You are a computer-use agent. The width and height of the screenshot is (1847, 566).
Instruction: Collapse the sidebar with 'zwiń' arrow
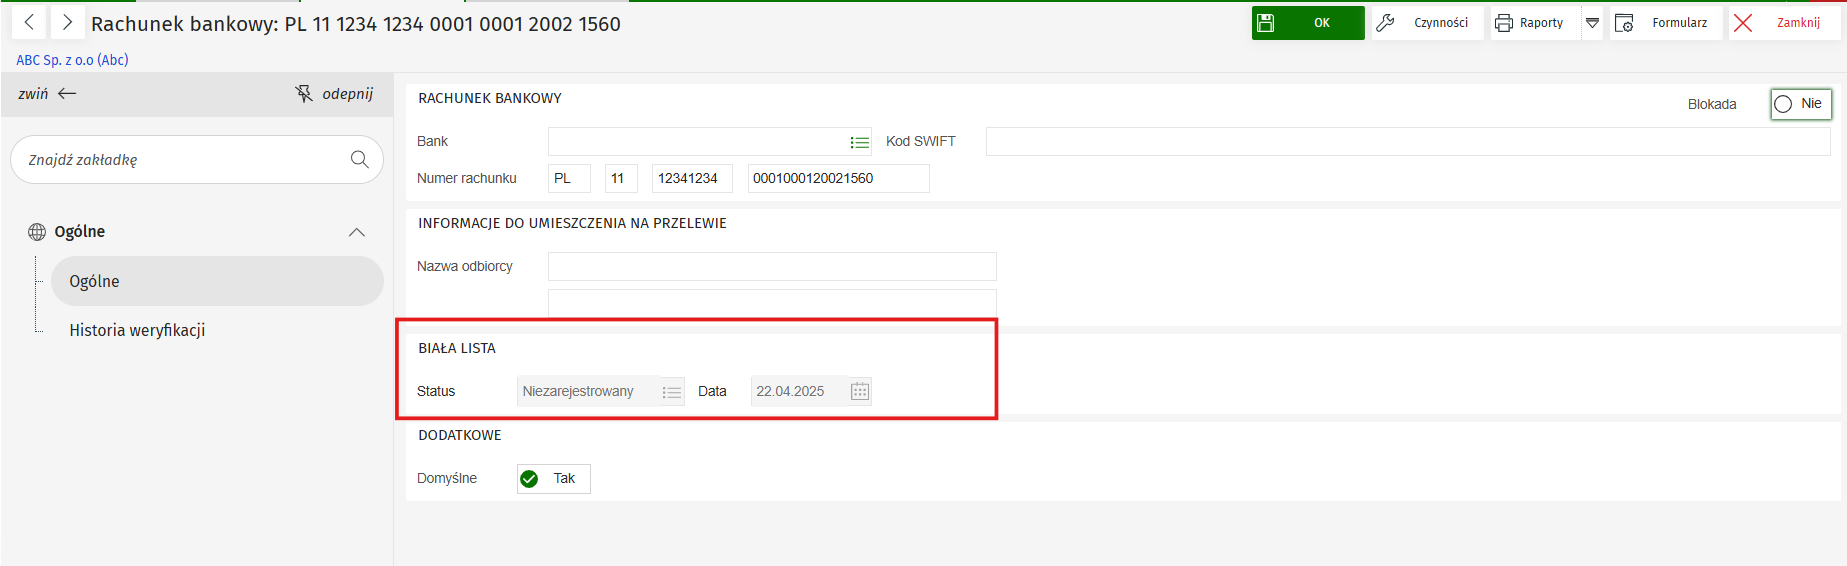[x=67, y=94]
